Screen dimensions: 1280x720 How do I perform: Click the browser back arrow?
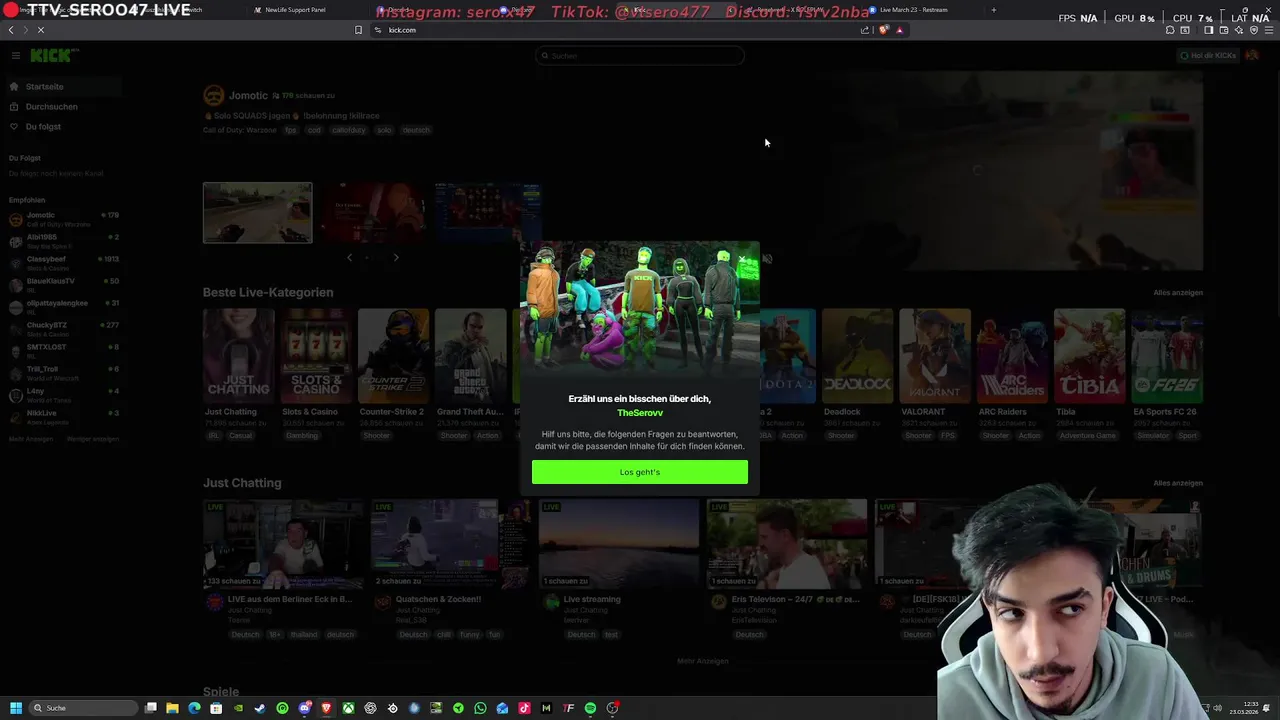tap(11, 30)
